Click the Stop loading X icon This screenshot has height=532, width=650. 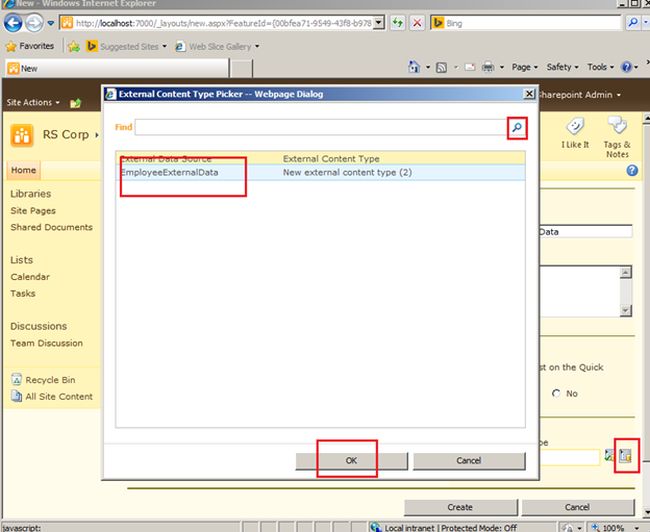(x=417, y=23)
